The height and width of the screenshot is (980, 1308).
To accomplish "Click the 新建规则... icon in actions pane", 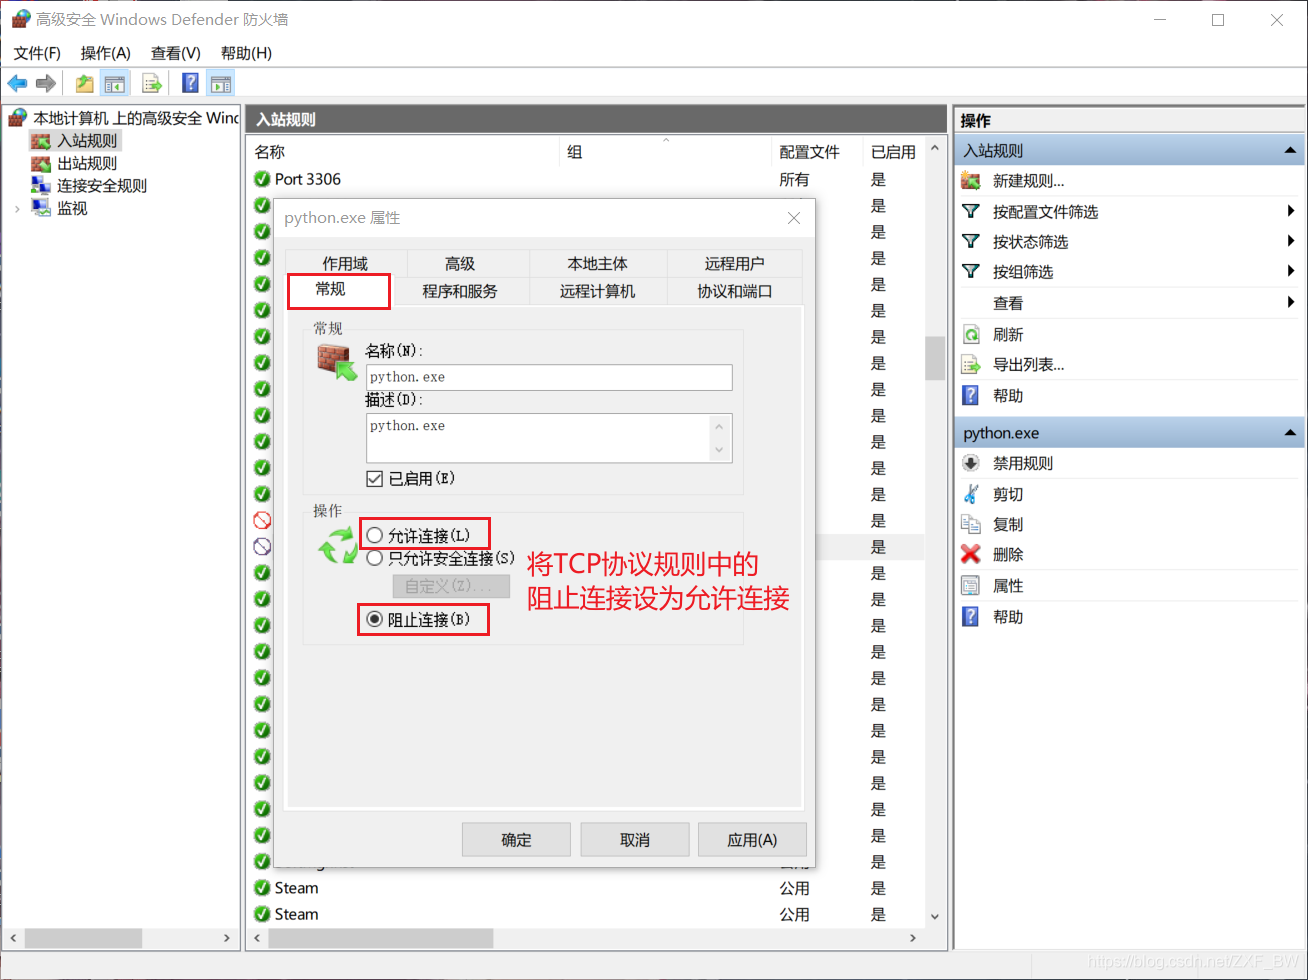I will pos(971,181).
